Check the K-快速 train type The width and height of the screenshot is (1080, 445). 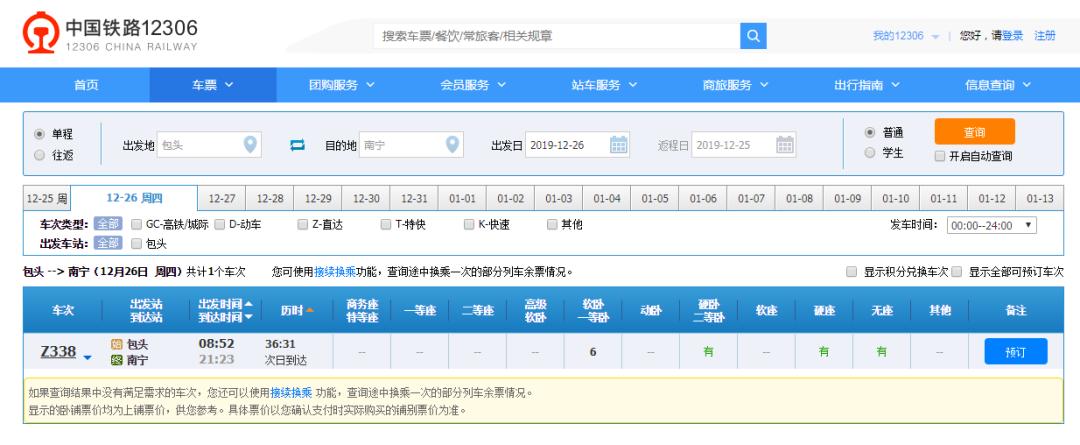point(469,224)
